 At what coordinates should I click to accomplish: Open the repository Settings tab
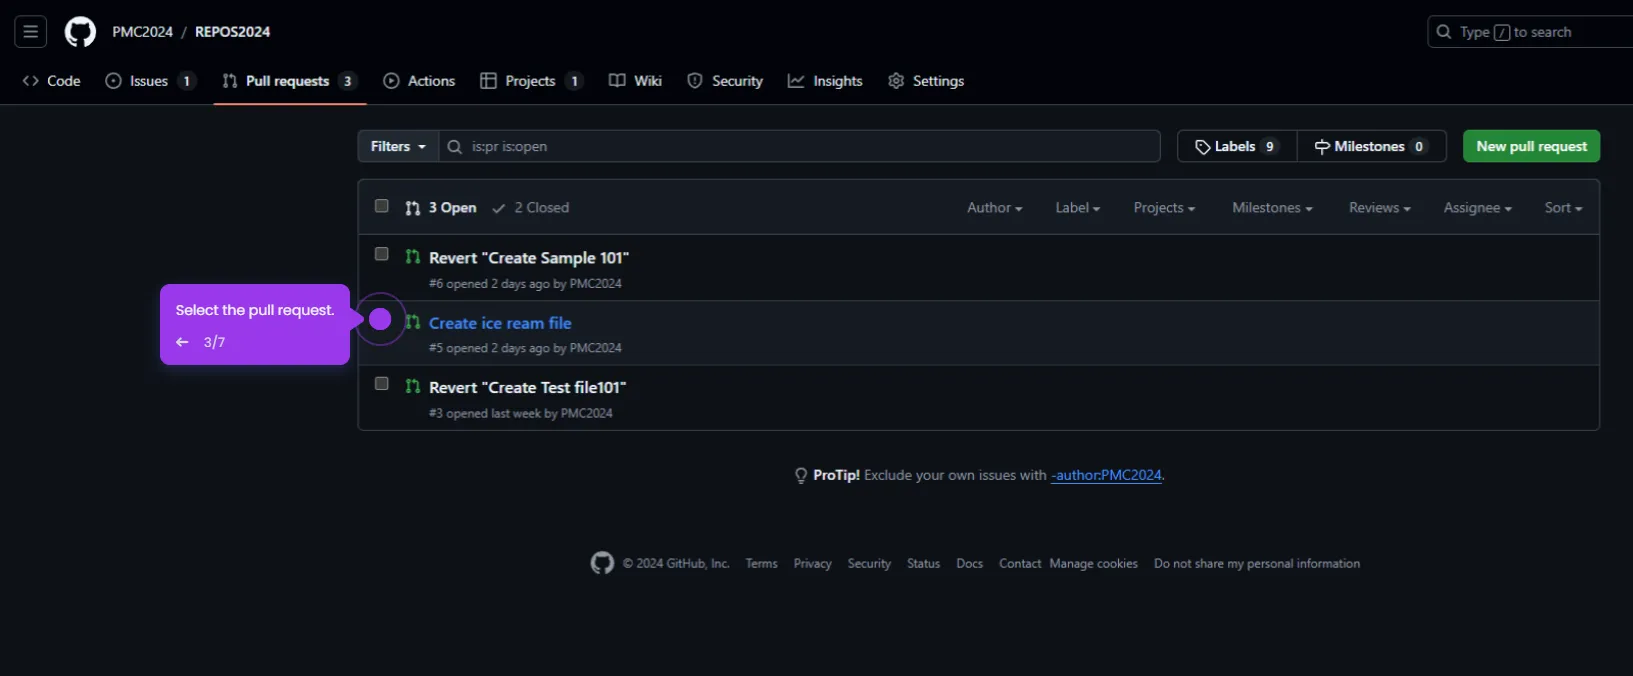pyautogui.click(x=926, y=81)
